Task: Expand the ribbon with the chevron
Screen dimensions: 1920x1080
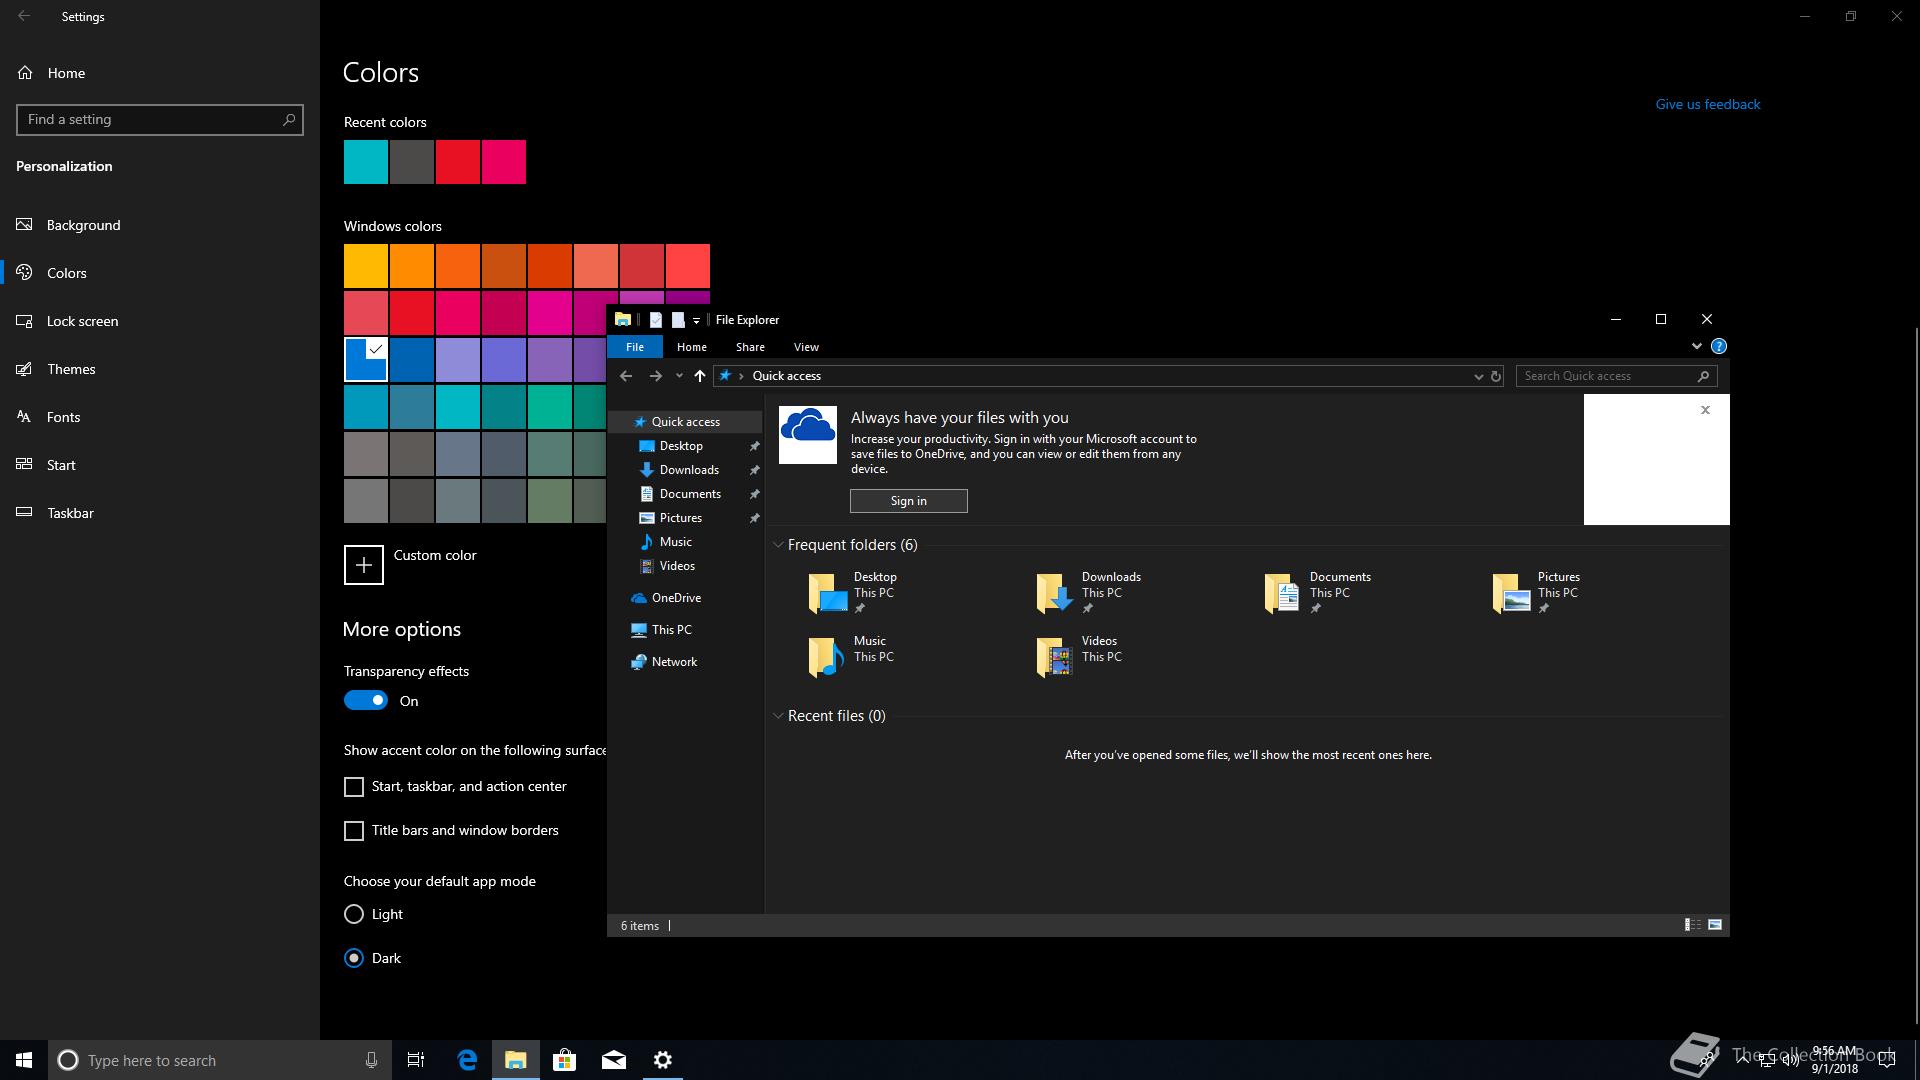Action: tap(1697, 346)
